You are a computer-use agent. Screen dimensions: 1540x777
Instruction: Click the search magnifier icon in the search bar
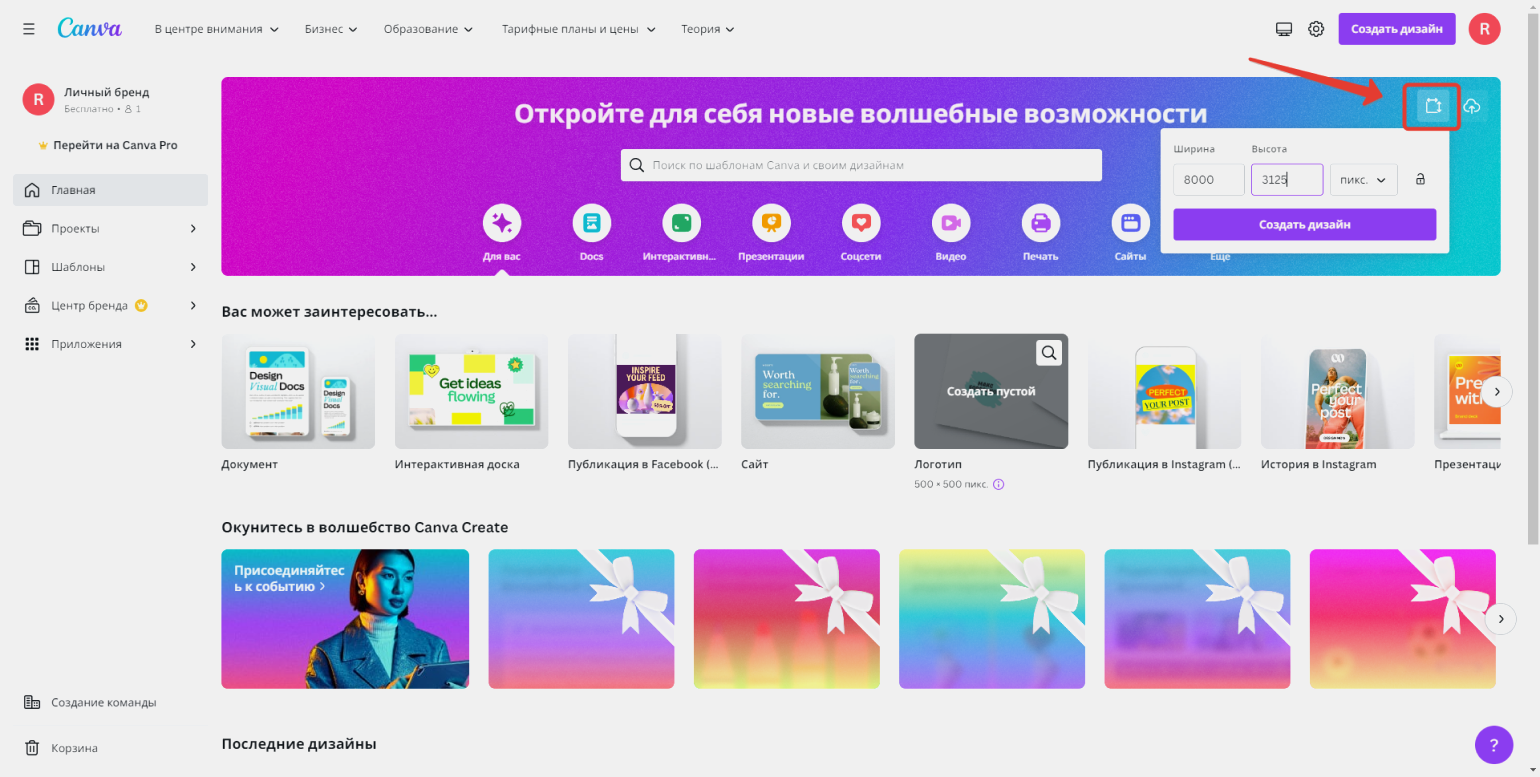(636, 165)
